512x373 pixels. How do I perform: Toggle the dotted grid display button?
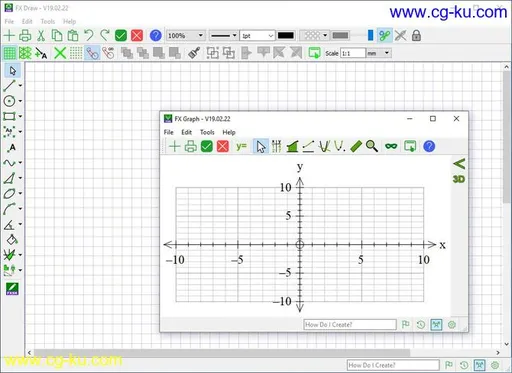76,53
